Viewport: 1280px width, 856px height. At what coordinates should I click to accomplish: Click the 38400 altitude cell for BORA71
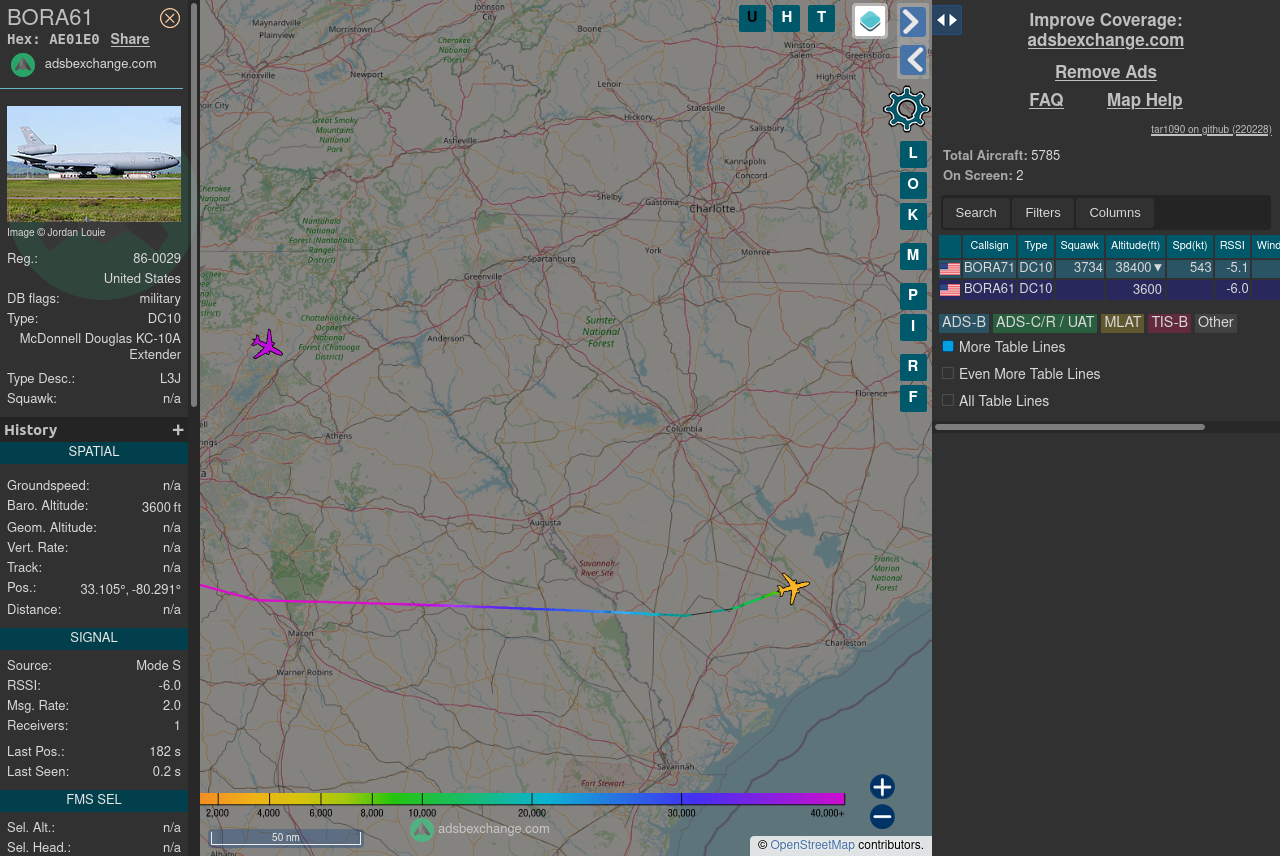click(1135, 268)
